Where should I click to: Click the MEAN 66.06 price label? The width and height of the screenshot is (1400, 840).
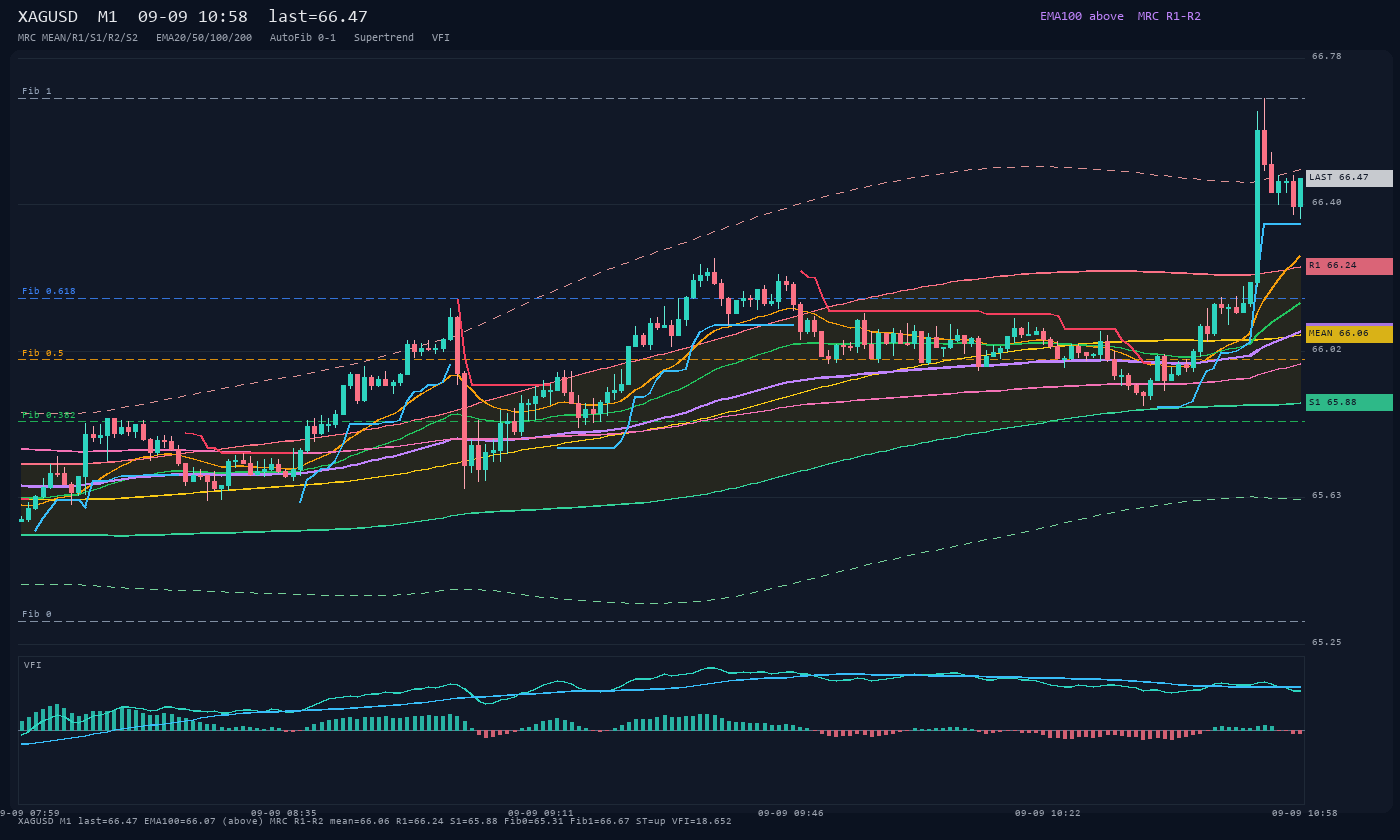[x=1348, y=334]
